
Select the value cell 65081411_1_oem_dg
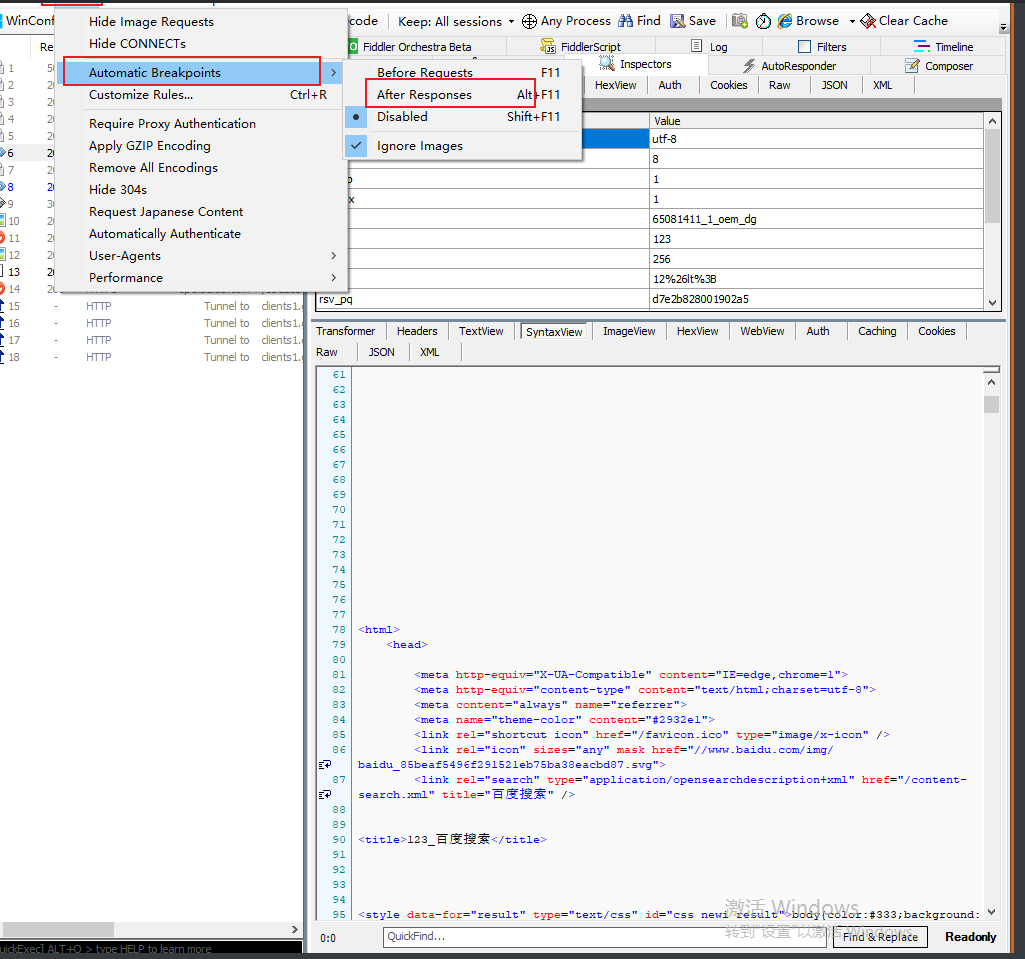coord(816,219)
